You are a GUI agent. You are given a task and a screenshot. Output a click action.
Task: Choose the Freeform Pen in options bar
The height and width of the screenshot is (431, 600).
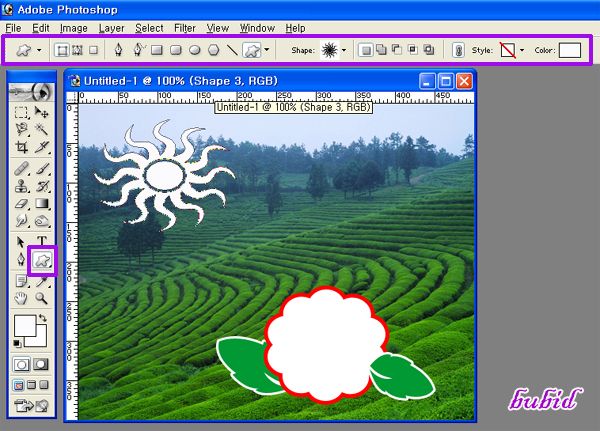[x=139, y=50]
